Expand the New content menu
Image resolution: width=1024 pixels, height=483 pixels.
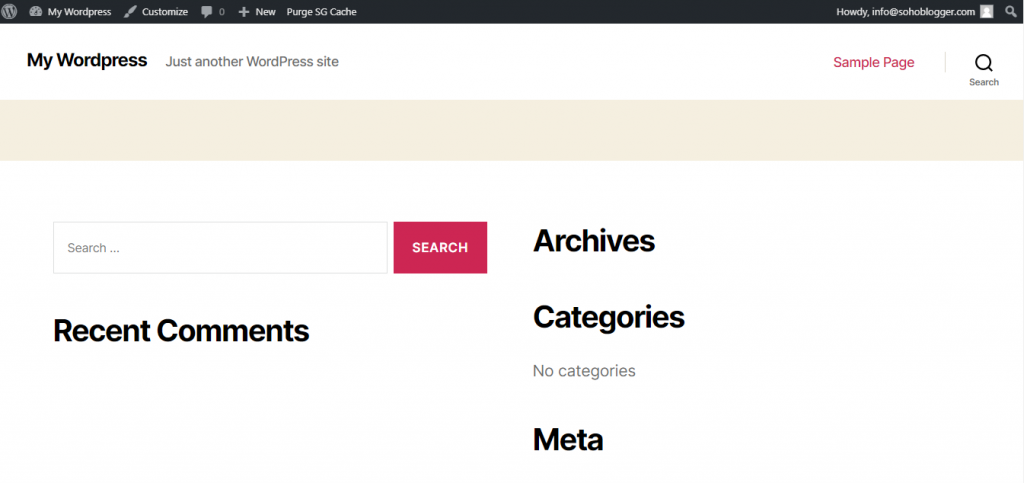[x=265, y=12]
